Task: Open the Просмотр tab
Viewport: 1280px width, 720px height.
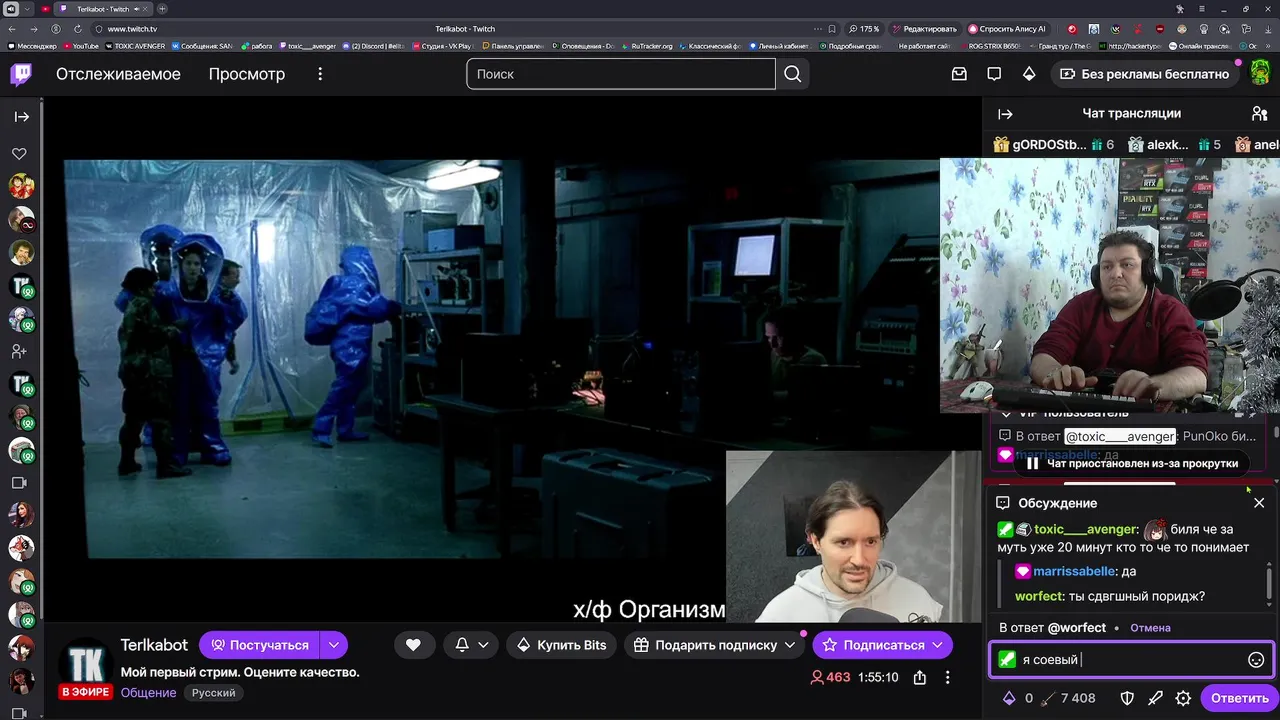Action: [246, 74]
